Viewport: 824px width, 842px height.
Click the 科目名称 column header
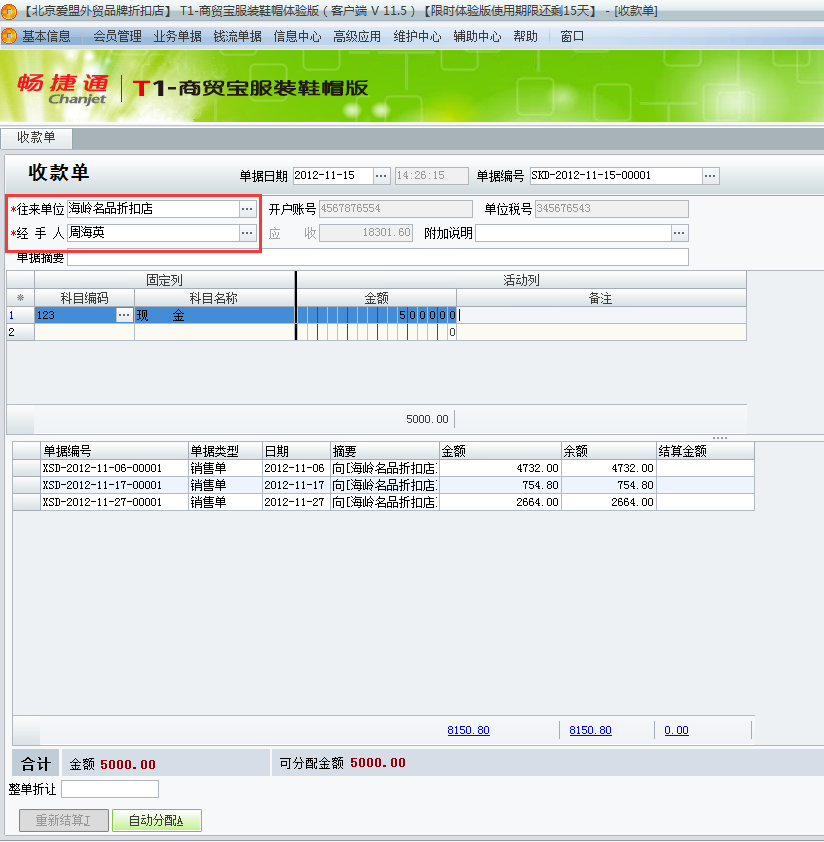click(x=214, y=298)
